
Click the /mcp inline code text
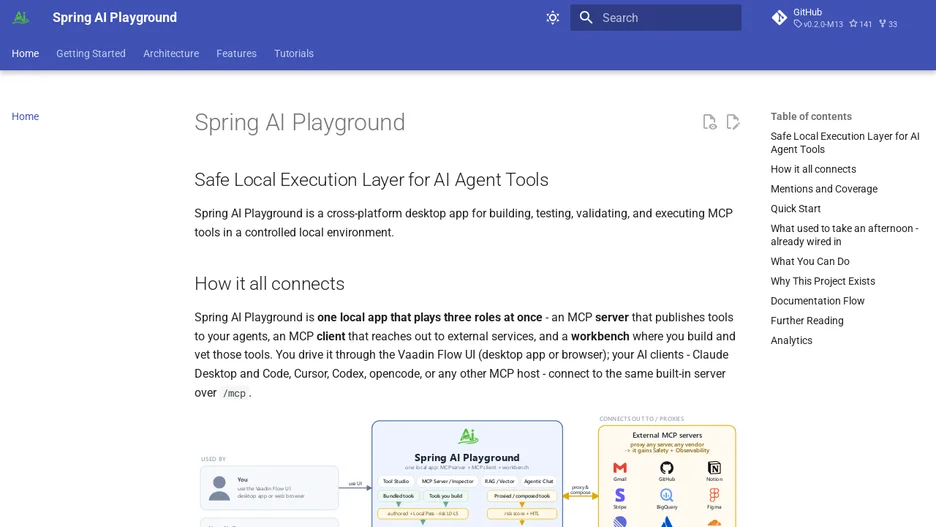(234, 393)
